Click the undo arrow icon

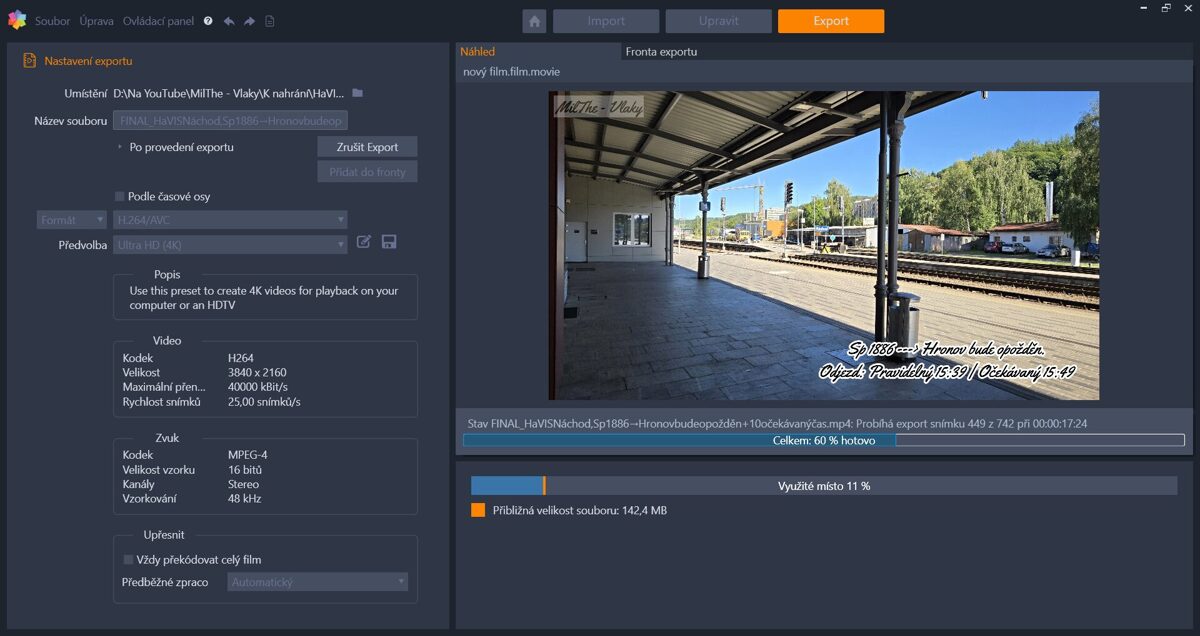229,21
